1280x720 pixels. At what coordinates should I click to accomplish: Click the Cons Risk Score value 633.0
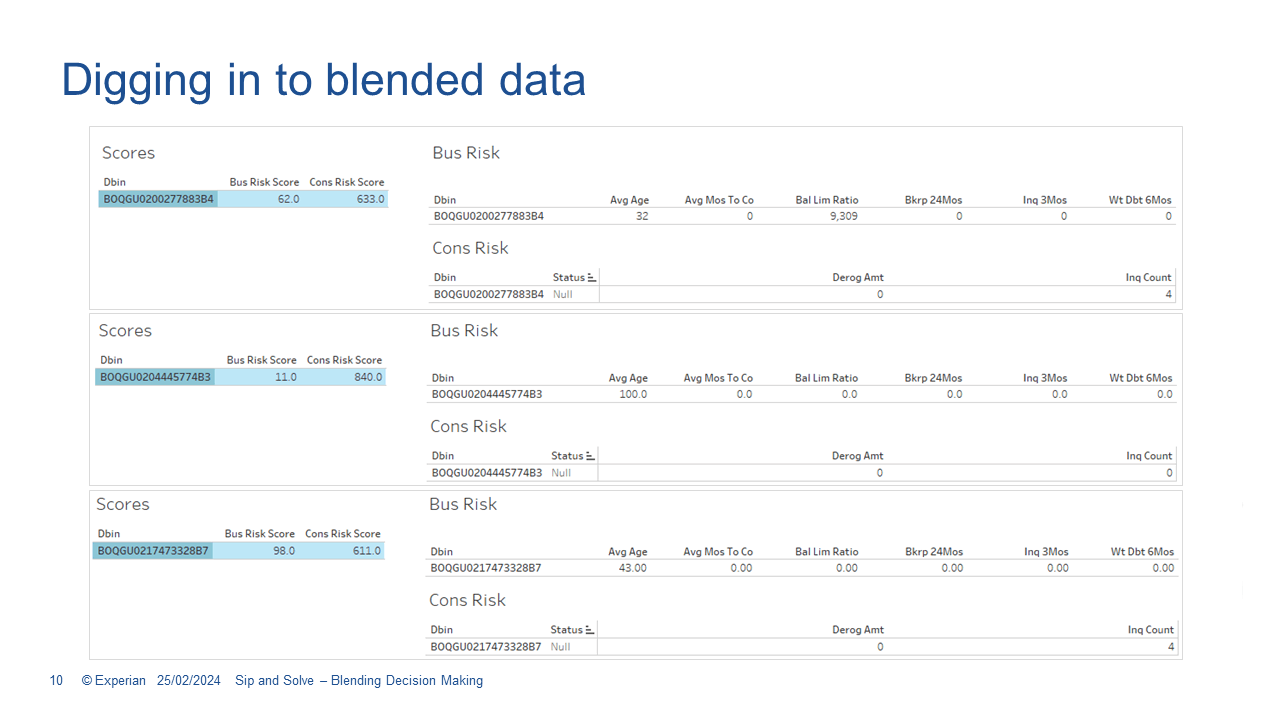tap(370, 199)
